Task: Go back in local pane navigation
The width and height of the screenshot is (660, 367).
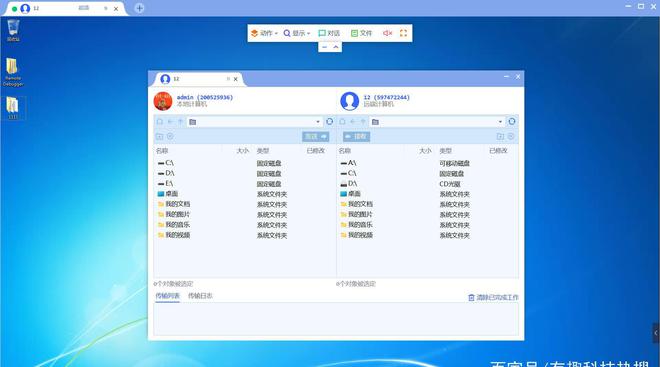Action: click(170, 122)
